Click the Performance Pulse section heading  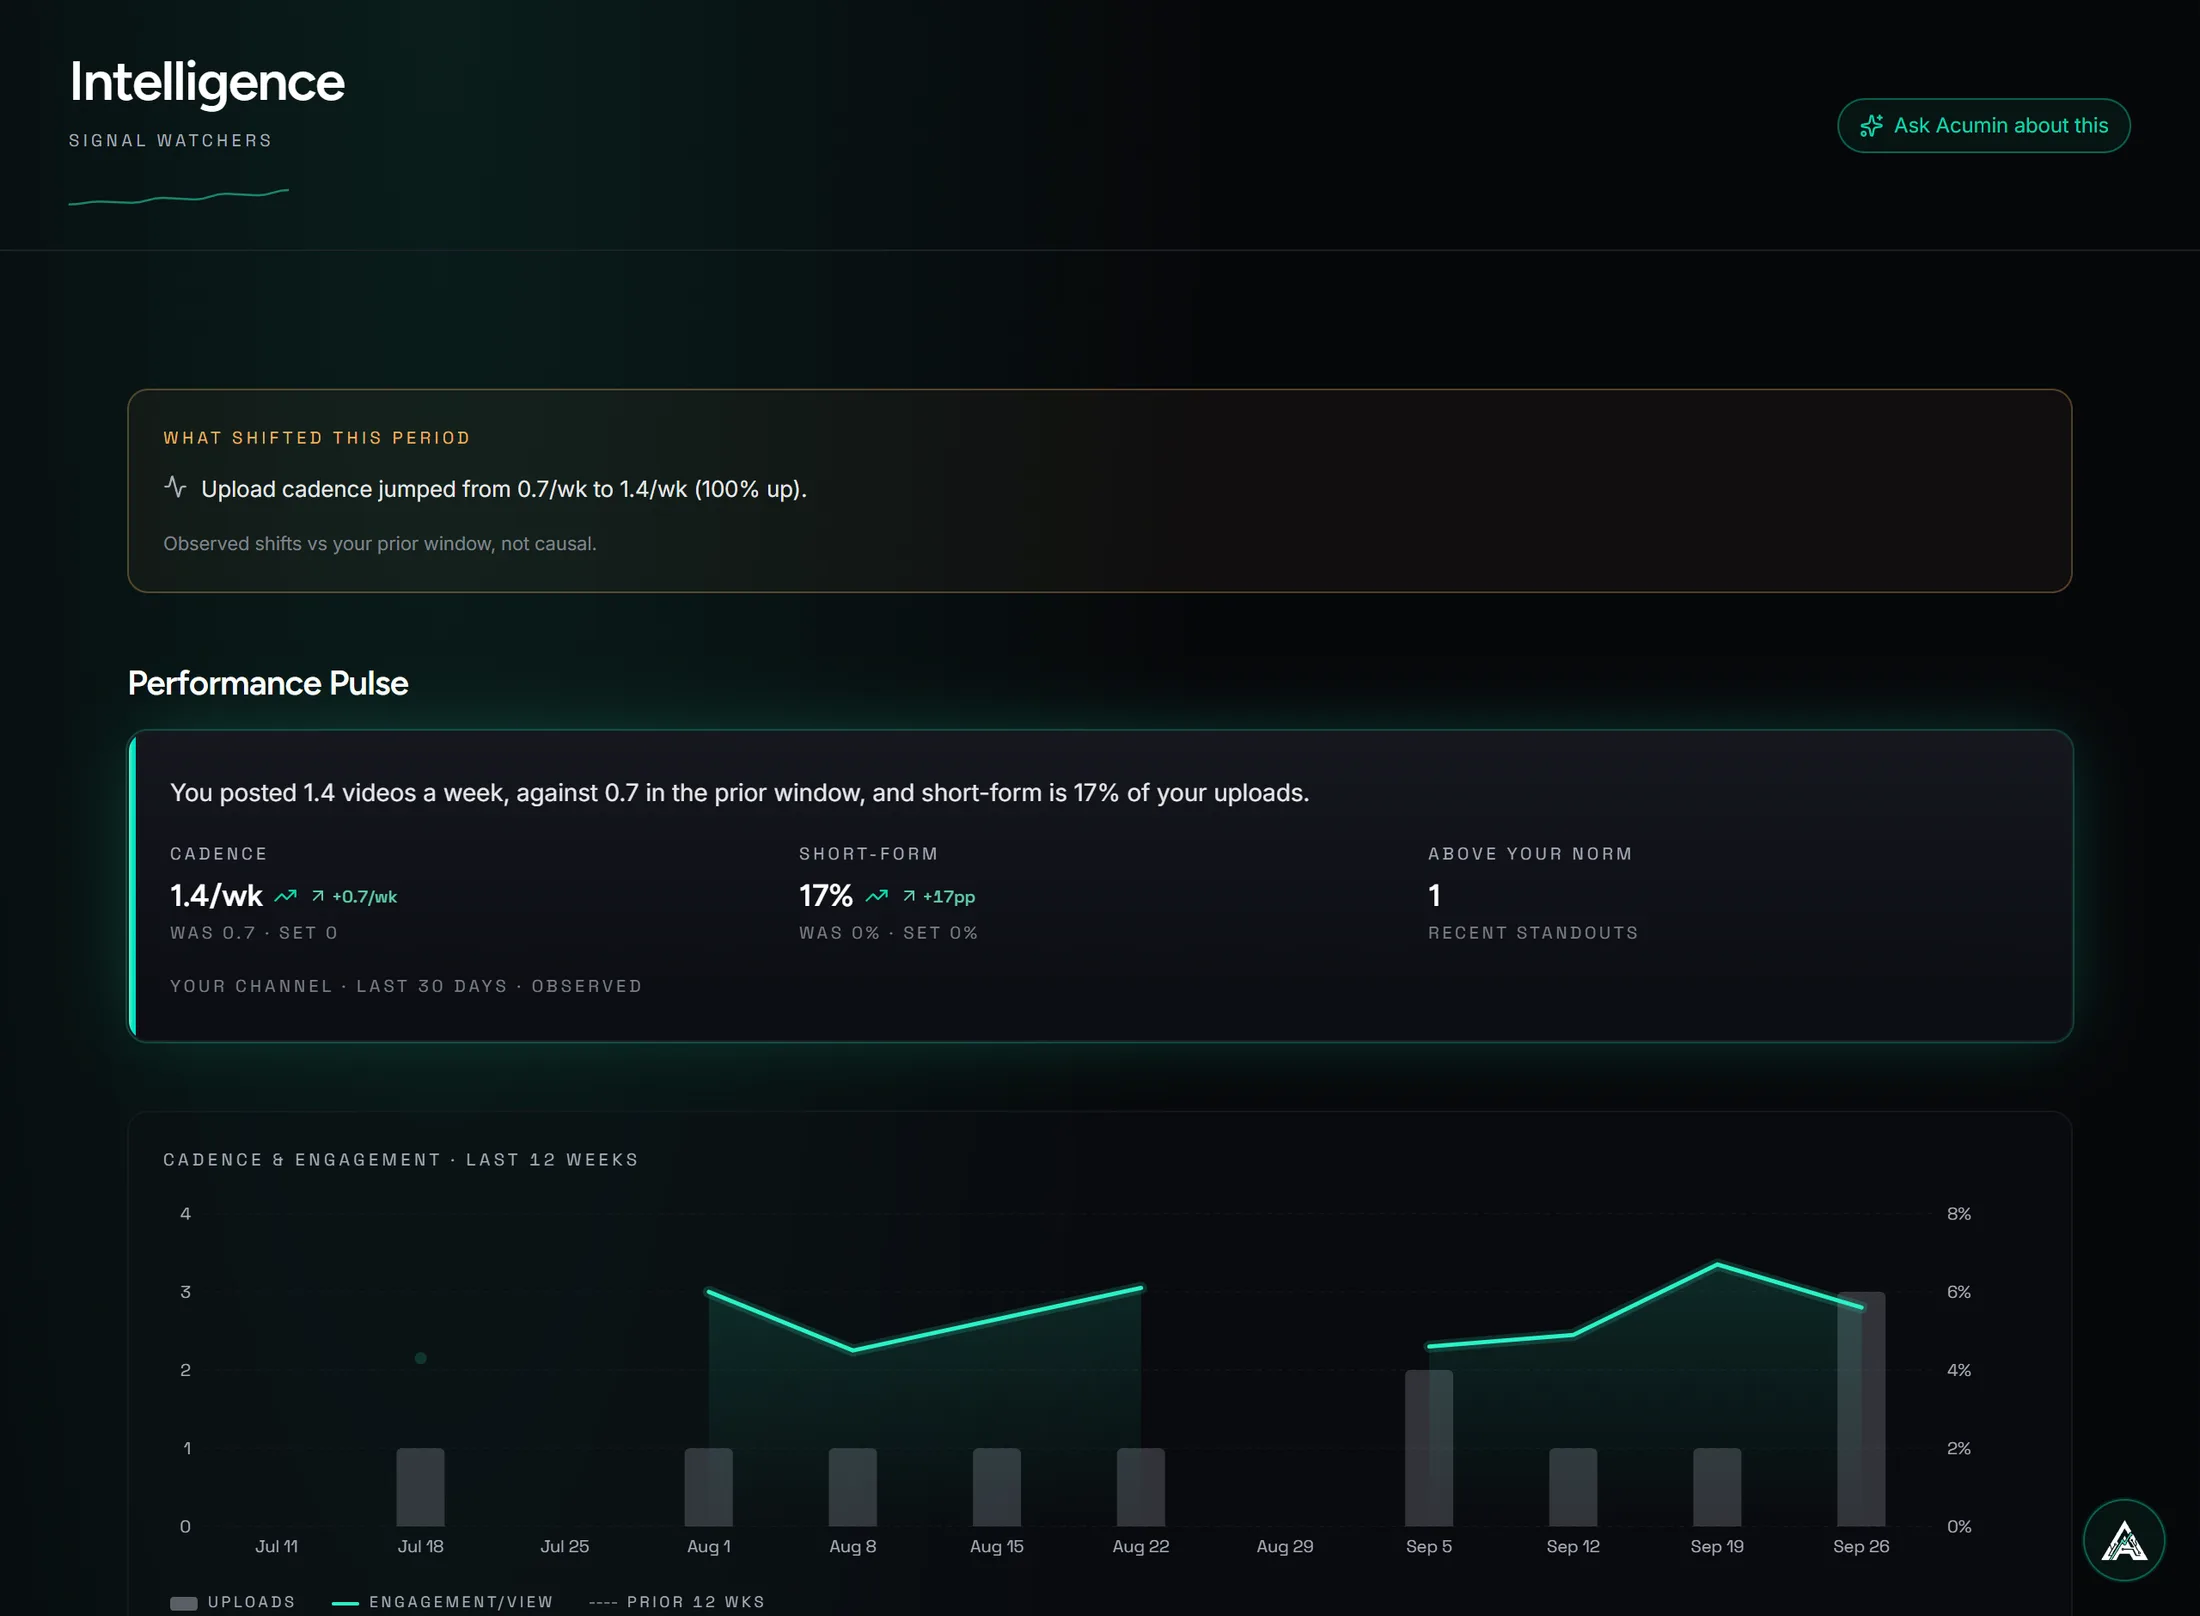point(268,683)
